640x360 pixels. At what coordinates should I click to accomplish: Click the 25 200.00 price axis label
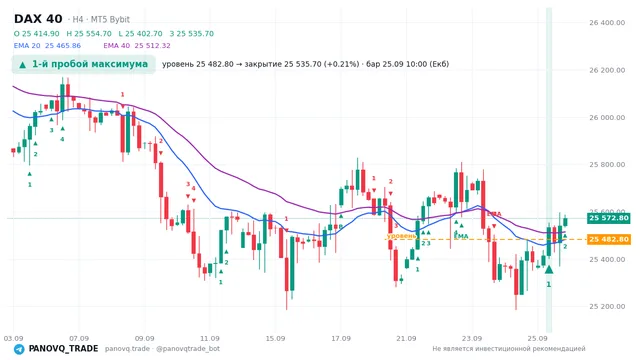[607, 307]
